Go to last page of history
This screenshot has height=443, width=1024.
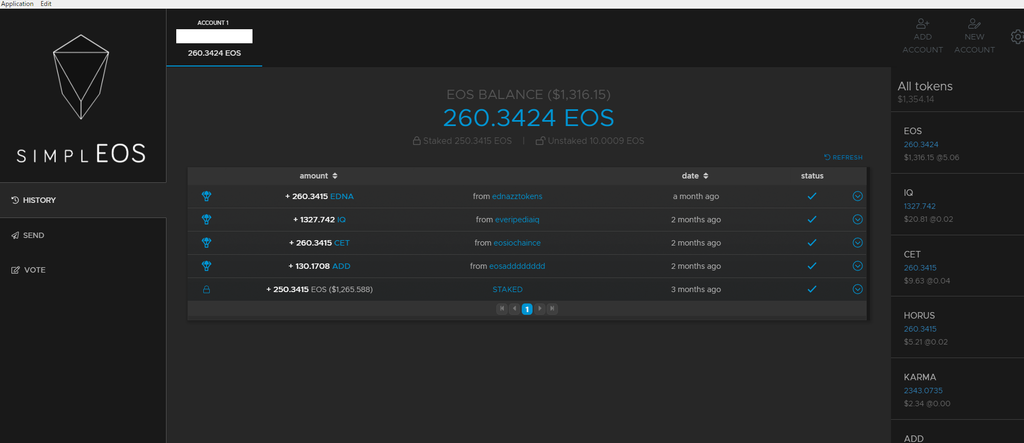(552, 308)
